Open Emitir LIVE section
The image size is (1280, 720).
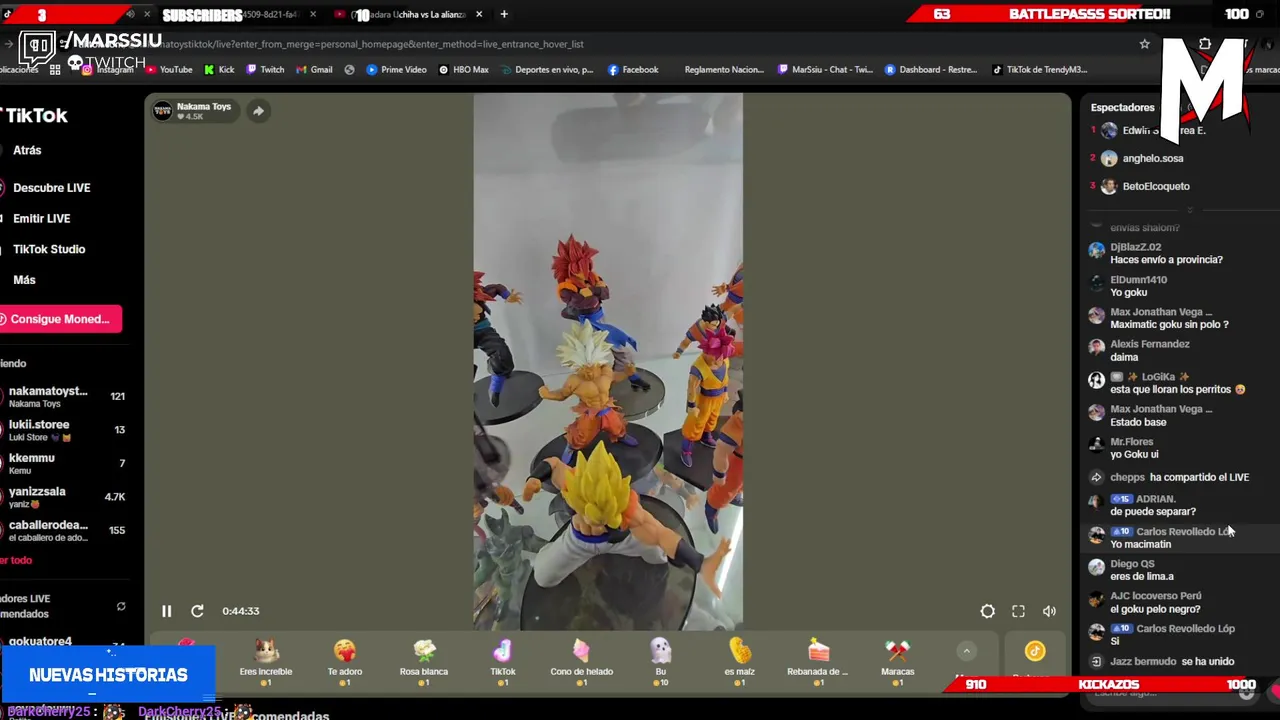tap(41, 219)
